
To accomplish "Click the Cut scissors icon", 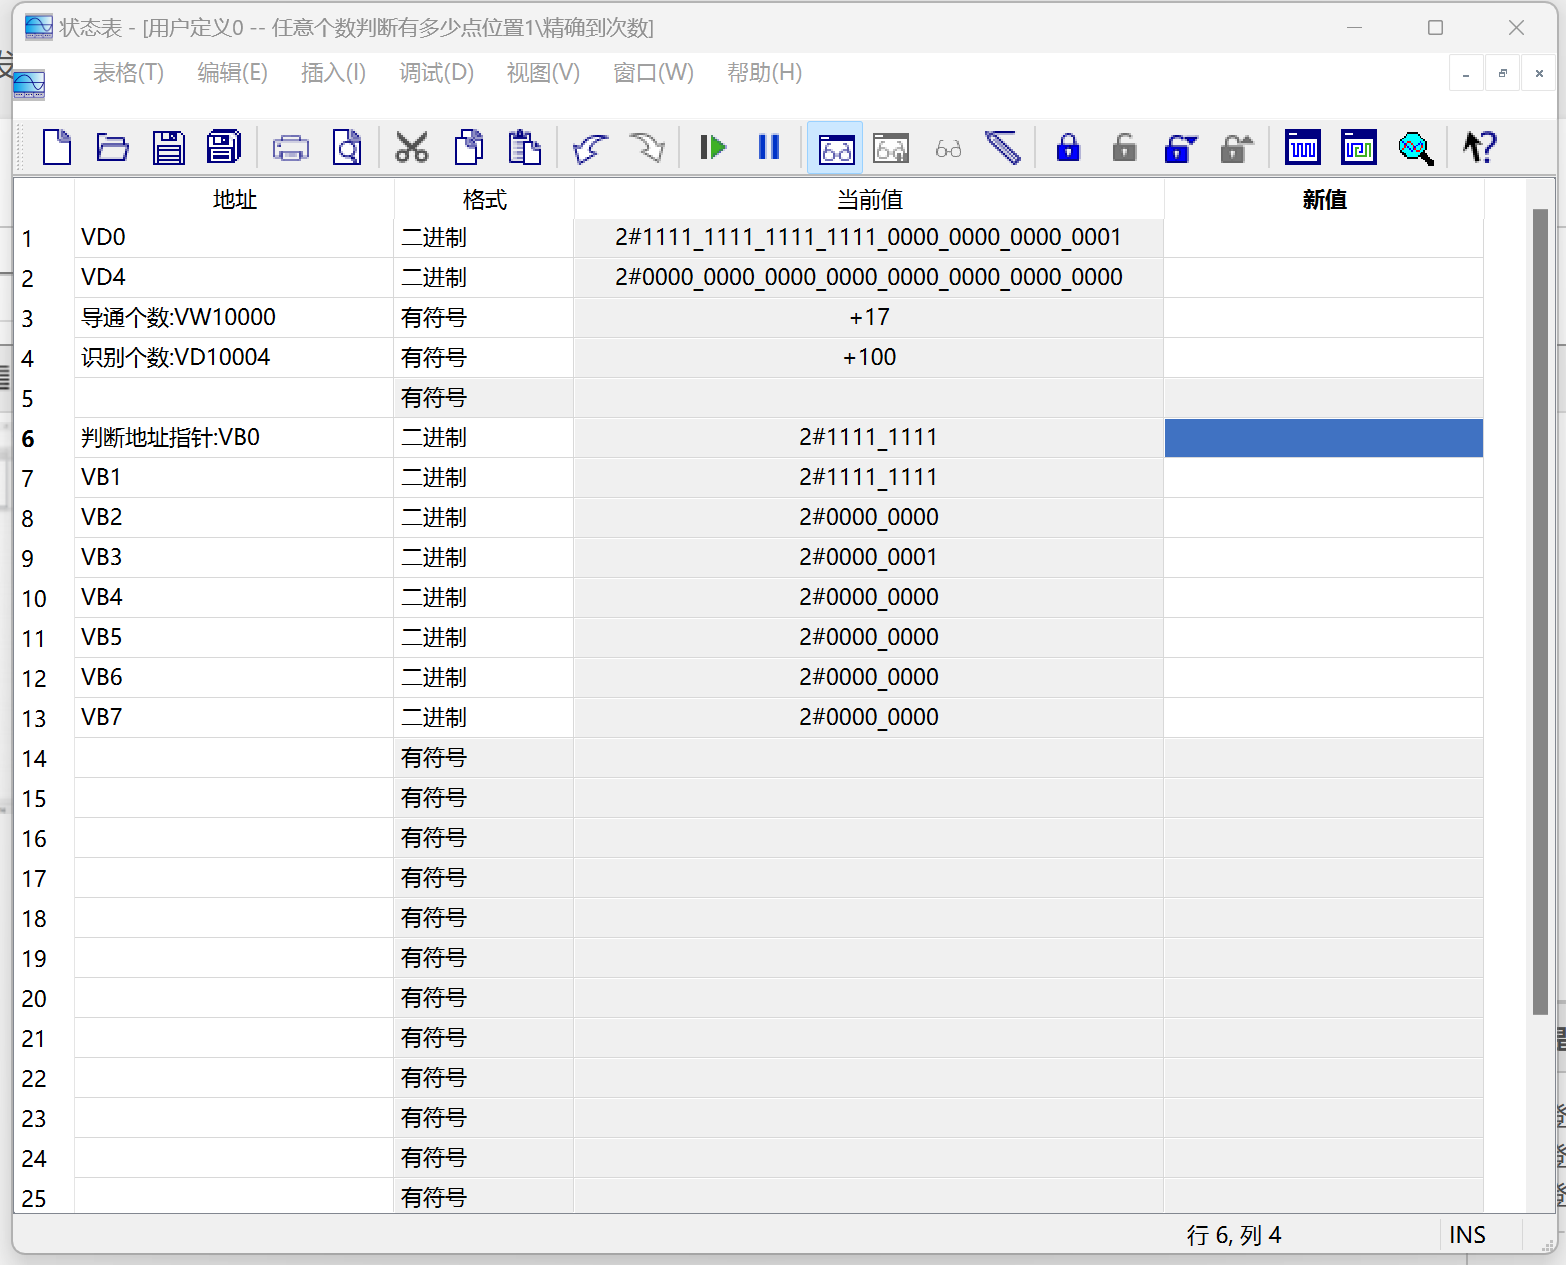I will [411, 148].
